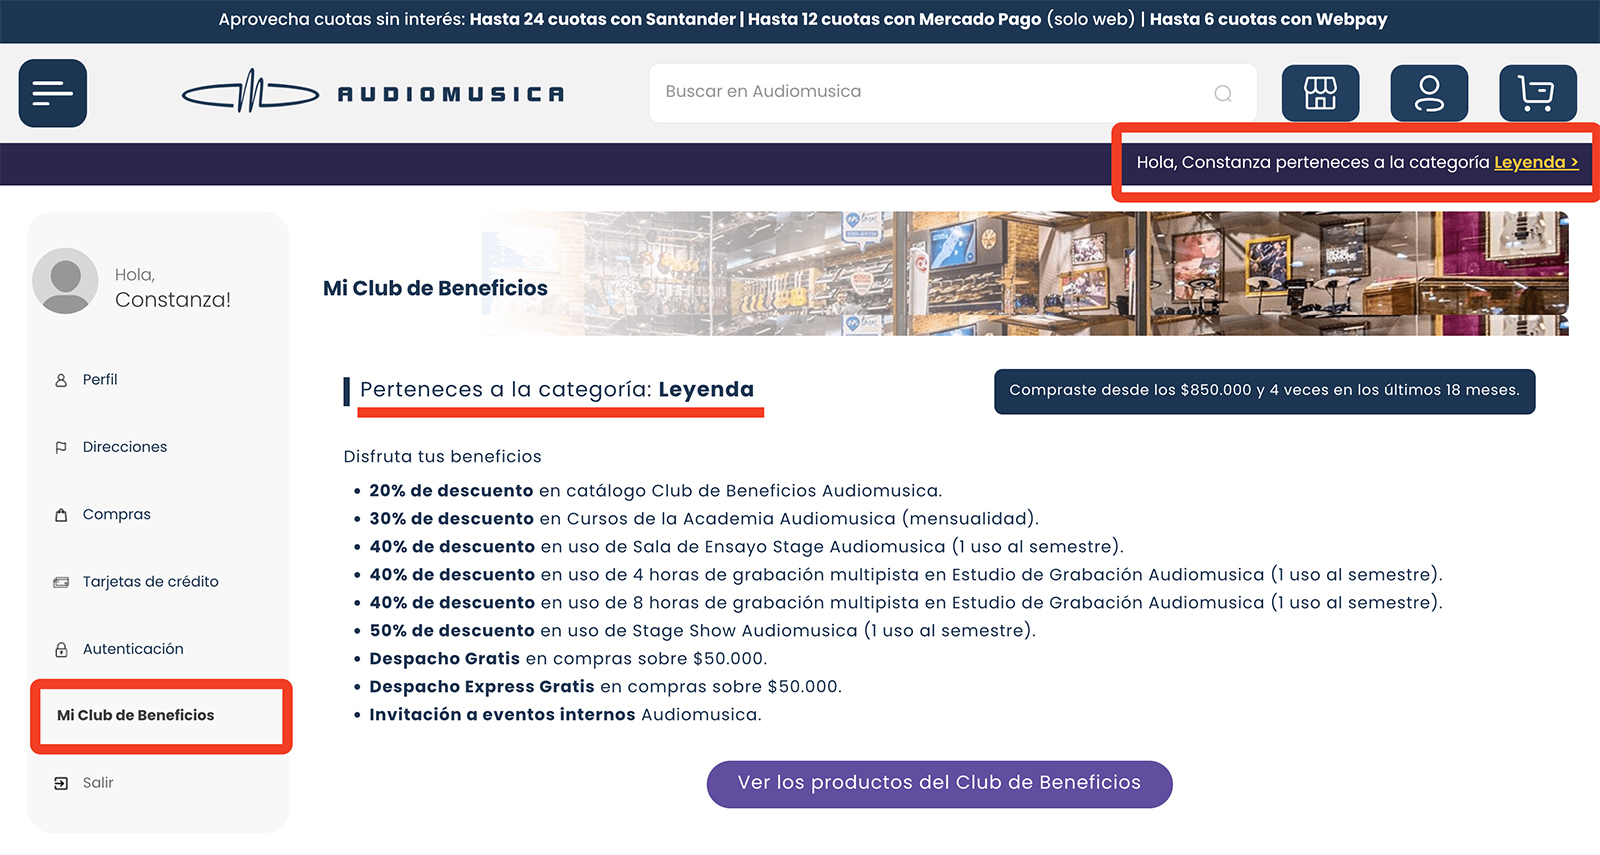
Task: Open the shopping cart icon
Action: [1538, 93]
